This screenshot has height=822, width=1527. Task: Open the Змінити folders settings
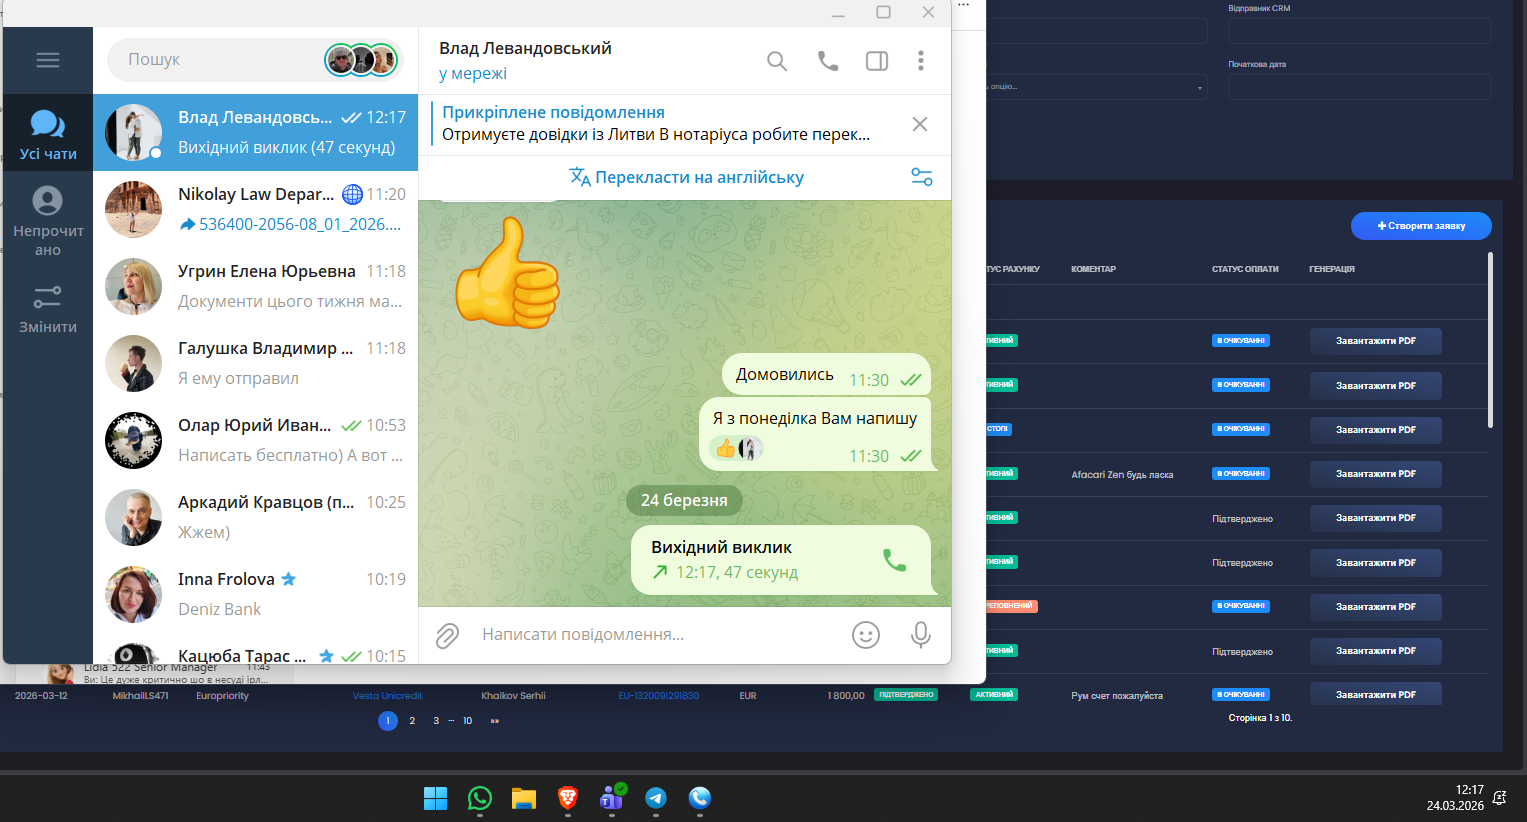point(48,308)
